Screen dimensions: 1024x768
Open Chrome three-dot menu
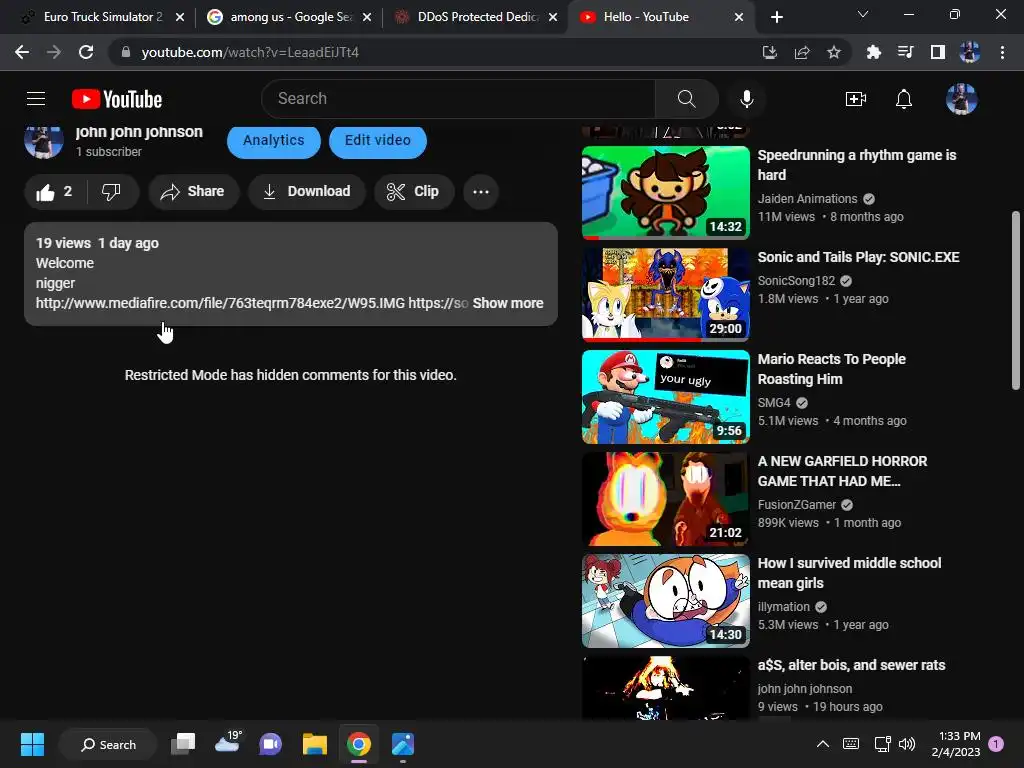(1002, 52)
